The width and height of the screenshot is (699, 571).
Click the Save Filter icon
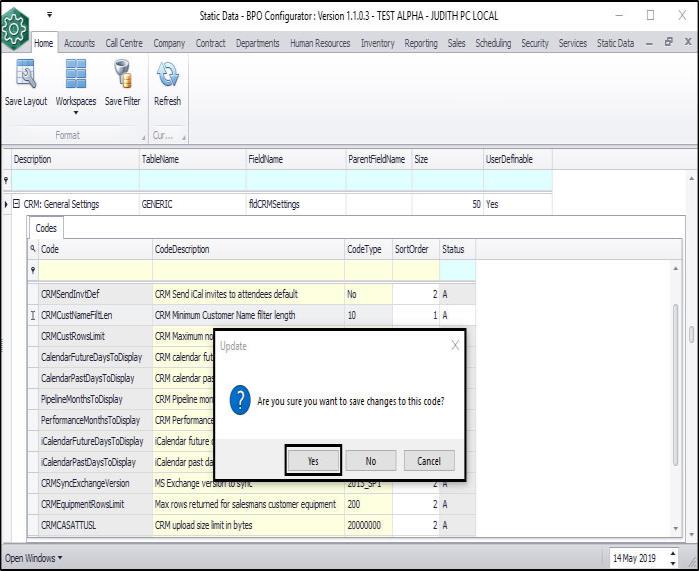[123, 74]
